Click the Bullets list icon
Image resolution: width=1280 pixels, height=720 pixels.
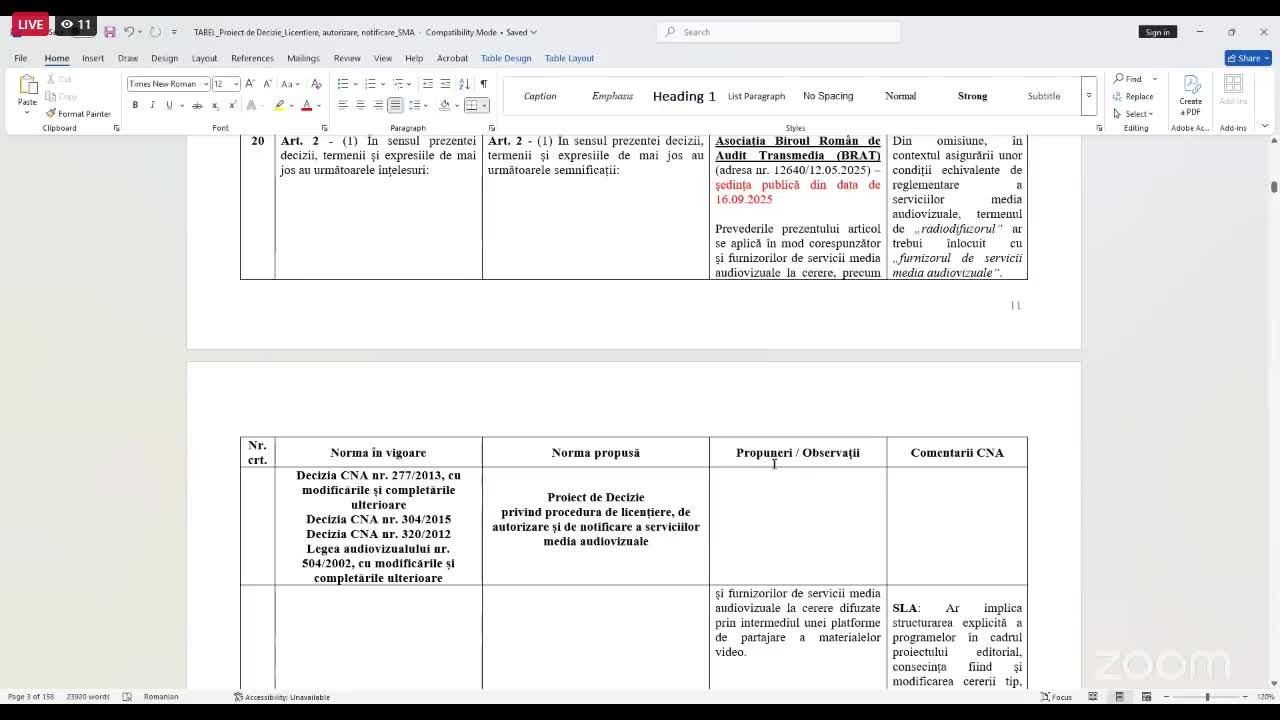pos(343,84)
